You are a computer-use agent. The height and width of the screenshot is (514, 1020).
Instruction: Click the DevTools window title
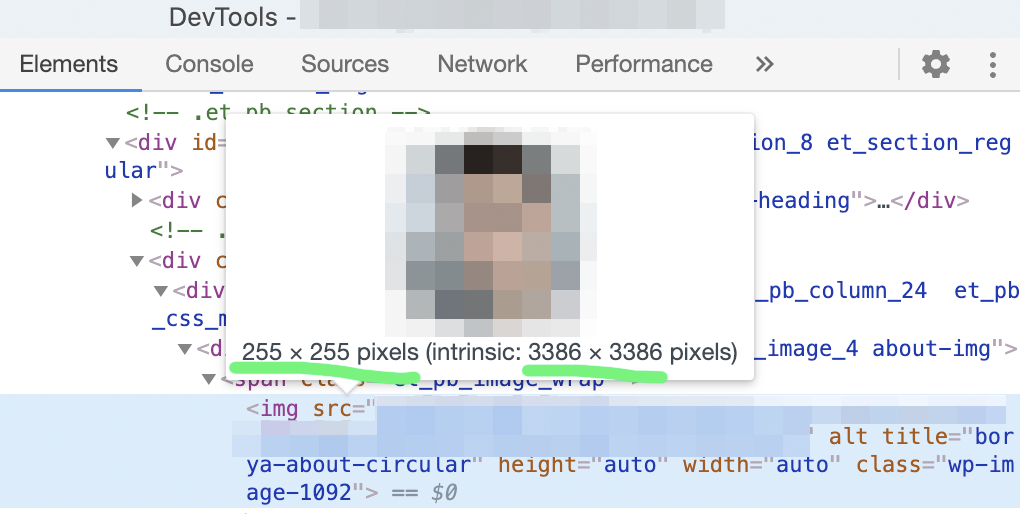(232, 18)
